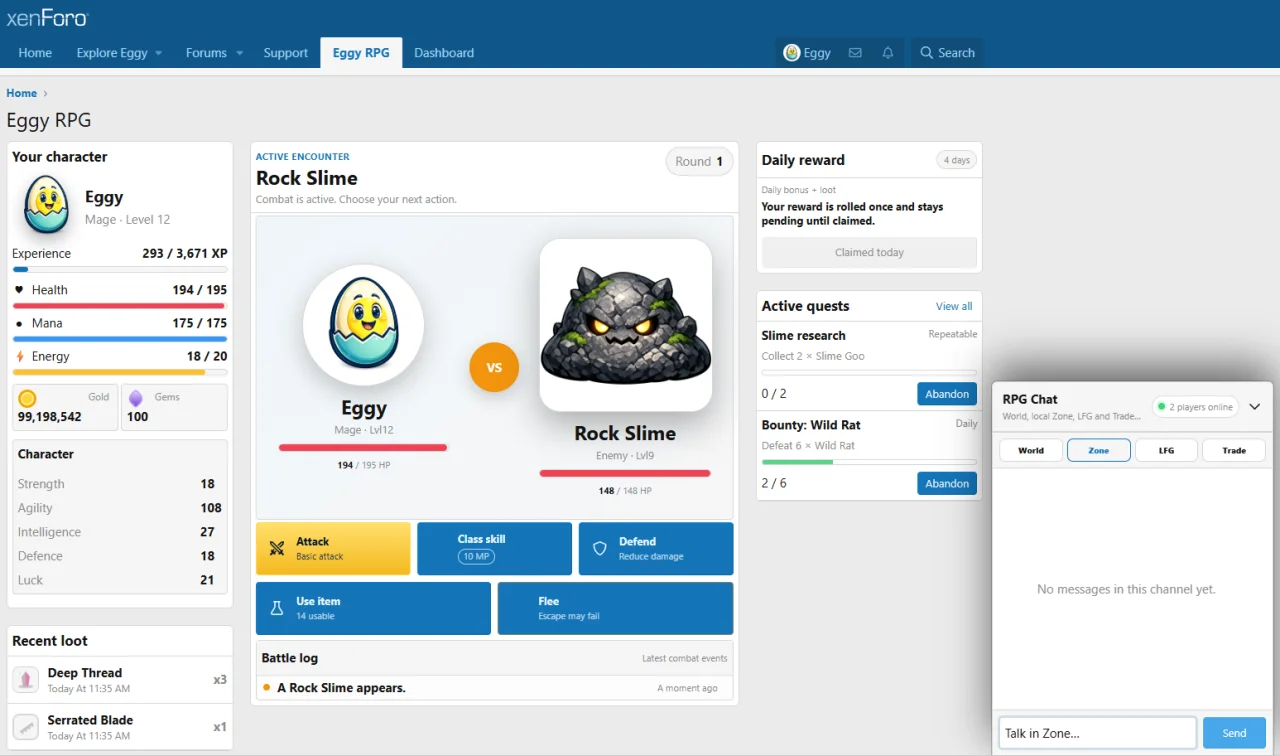Send the chat message
Screen dimensions: 1280x756
coord(1234,733)
